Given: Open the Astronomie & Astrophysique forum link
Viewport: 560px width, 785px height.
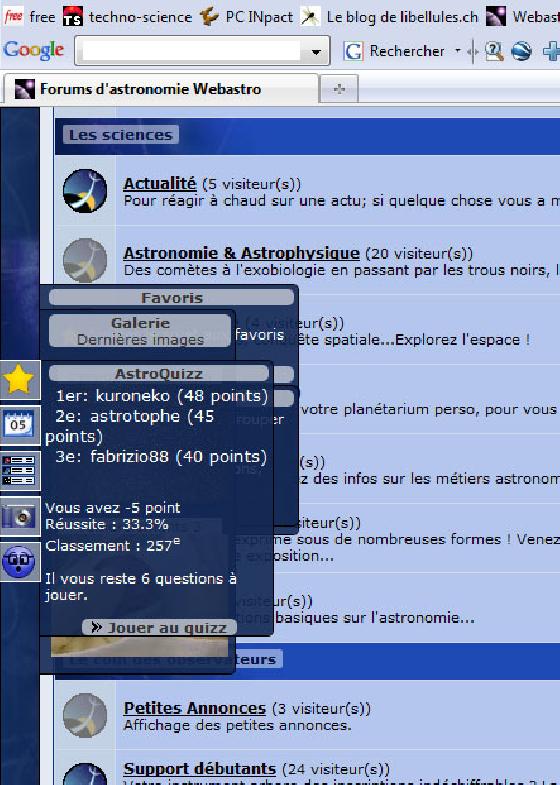Looking at the screenshot, I should (241, 253).
